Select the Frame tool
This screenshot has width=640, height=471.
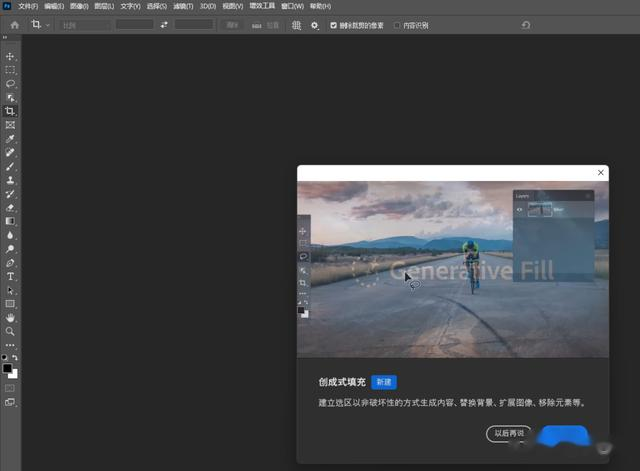click(10, 125)
